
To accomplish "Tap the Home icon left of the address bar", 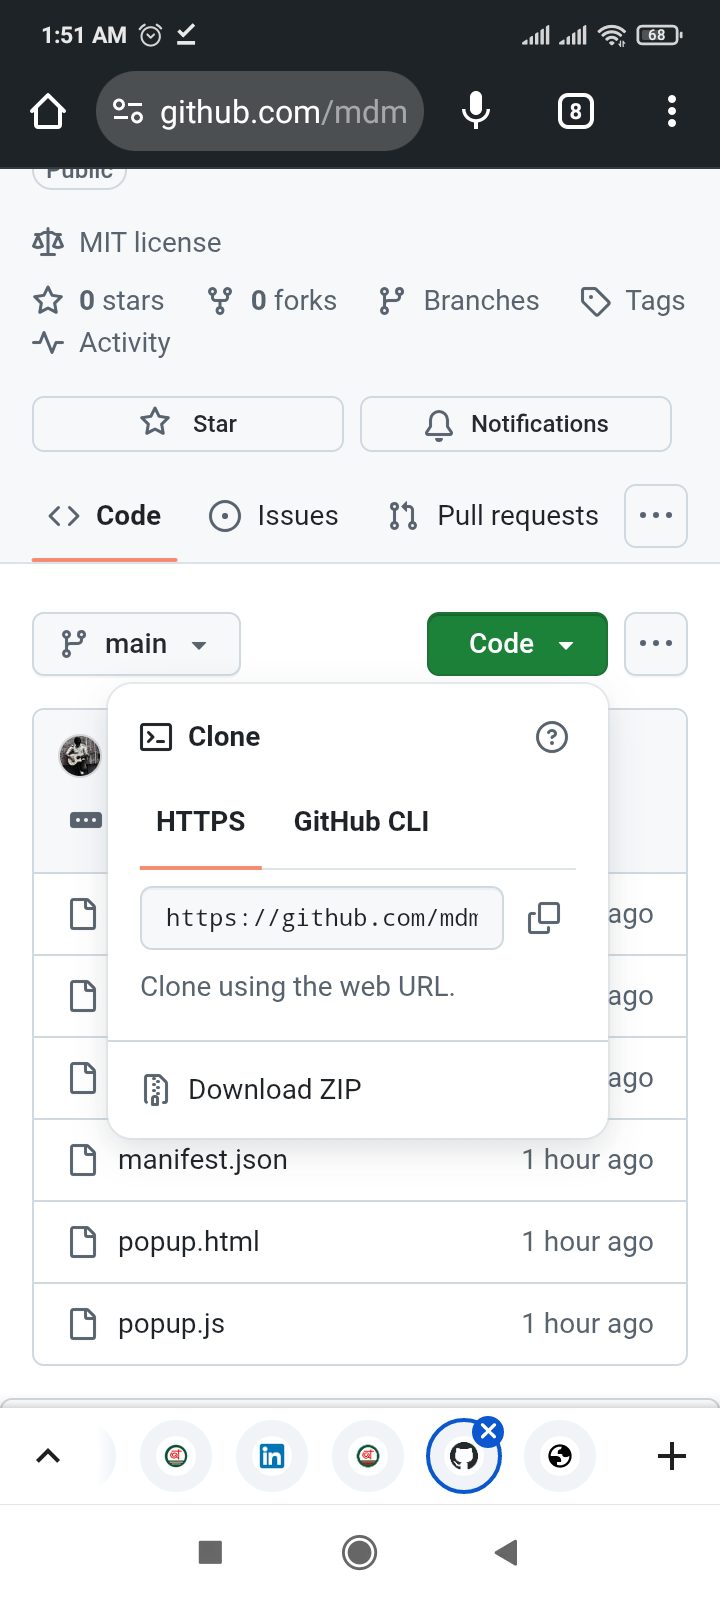I will pyautogui.click(x=47, y=111).
